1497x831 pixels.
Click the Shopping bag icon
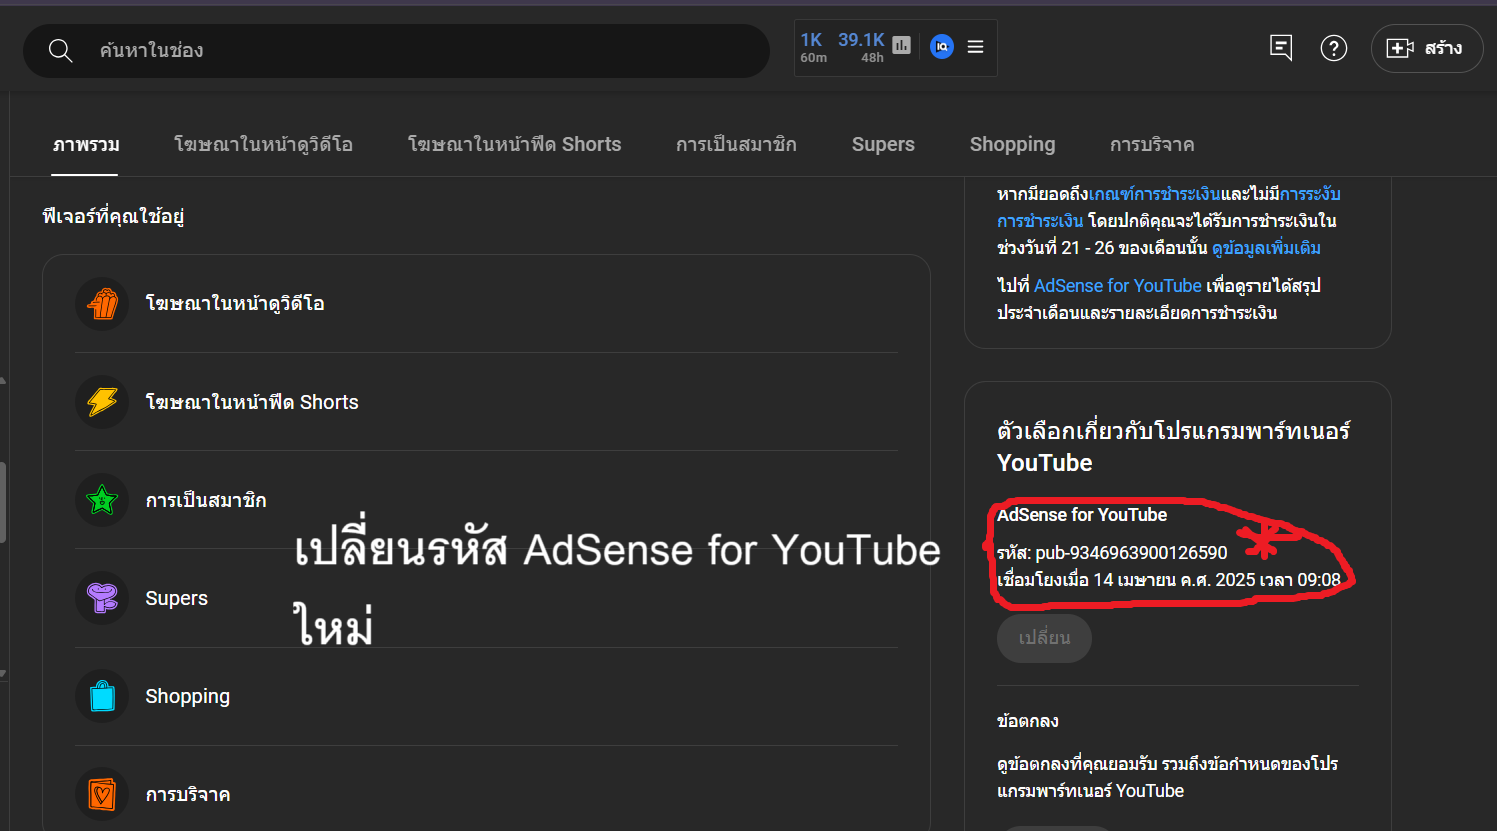tap(102, 696)
